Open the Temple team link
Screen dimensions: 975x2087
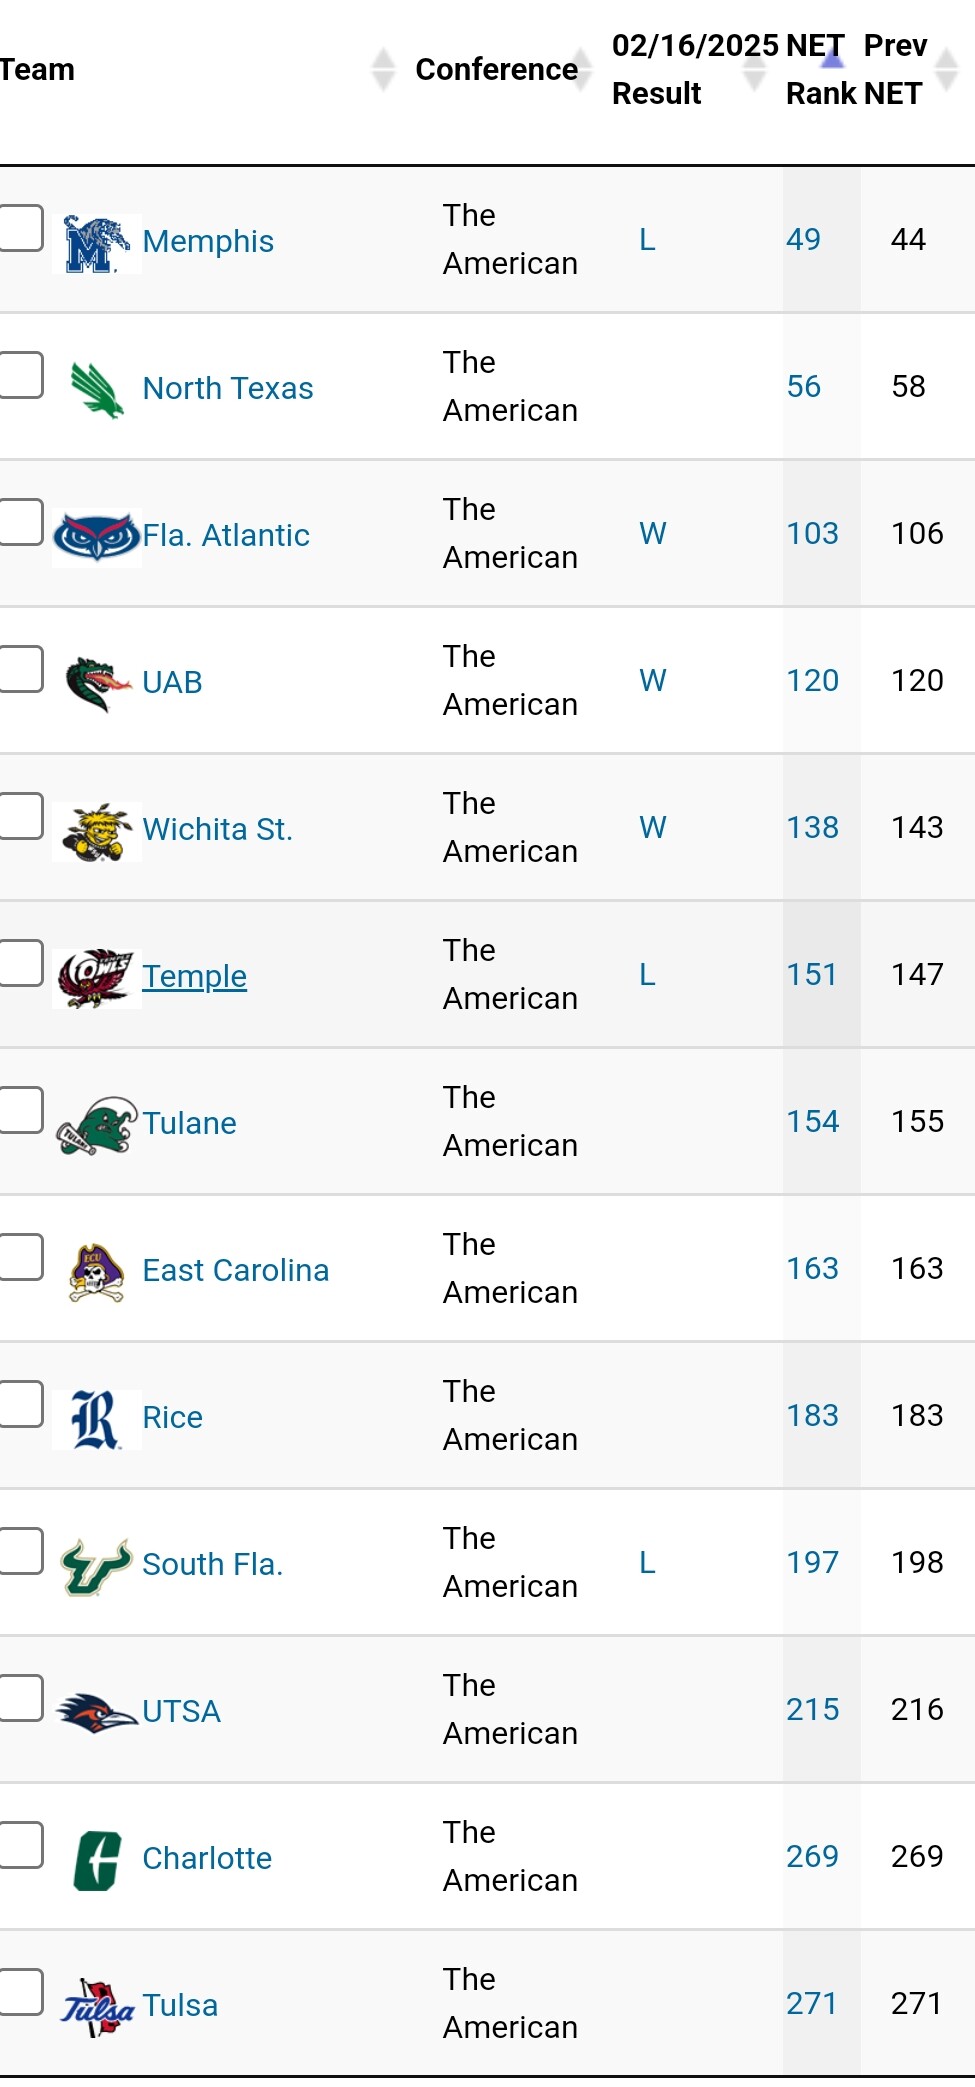[194, 976]
